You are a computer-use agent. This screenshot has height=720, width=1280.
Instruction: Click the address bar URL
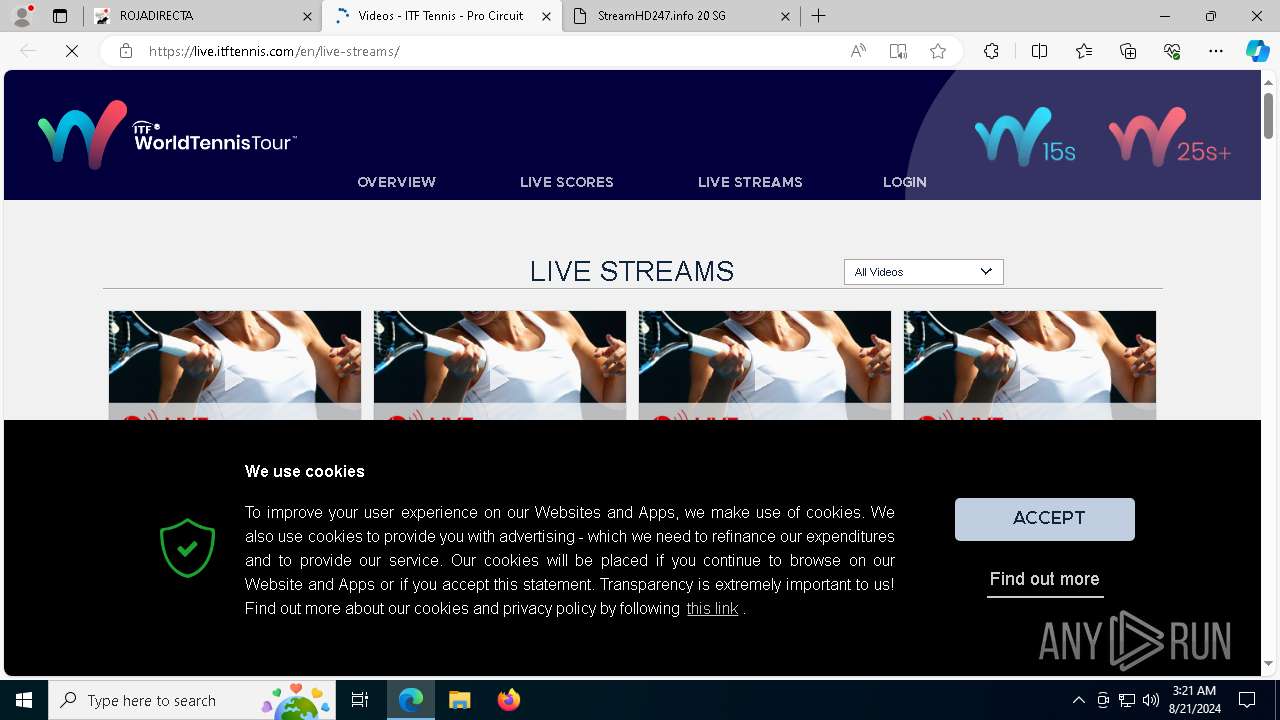(274, 51)
